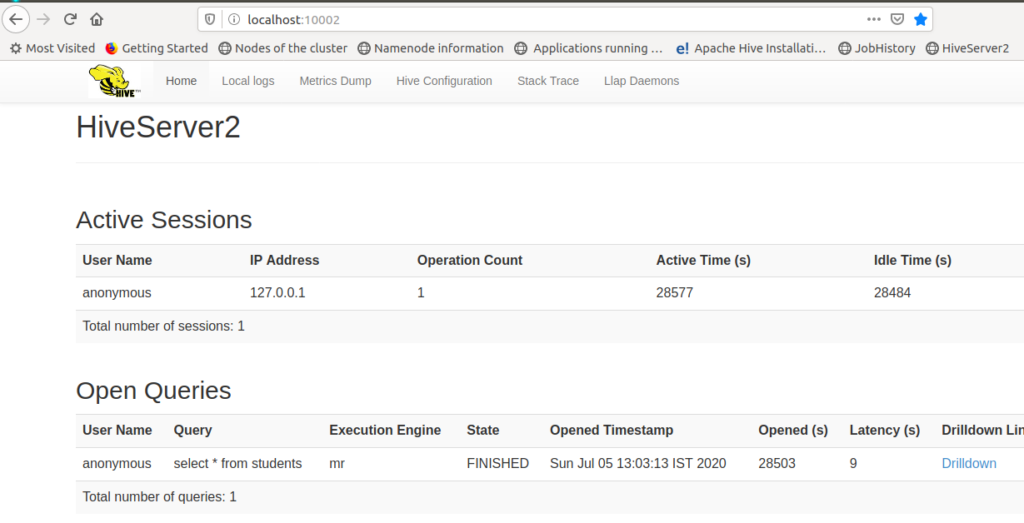The height and width of the screenshot is (523, 1024).
Task: Open the browser home page icon
Action: 97,19
